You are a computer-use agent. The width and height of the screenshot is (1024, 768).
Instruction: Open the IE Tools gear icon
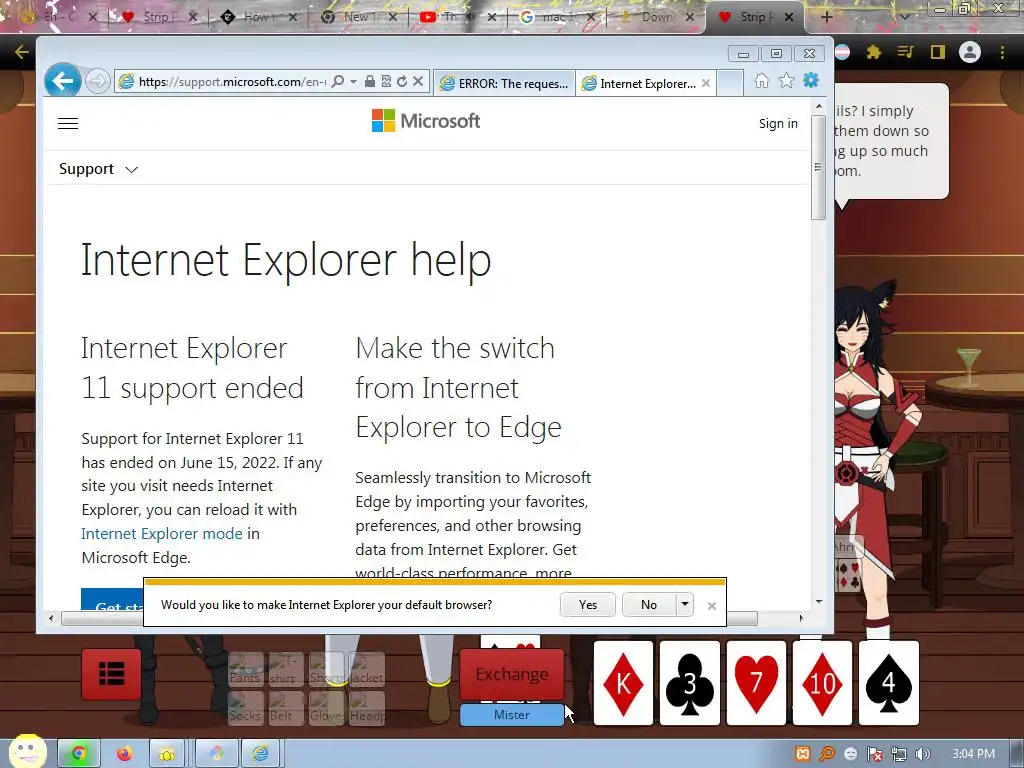coord(811,80)
